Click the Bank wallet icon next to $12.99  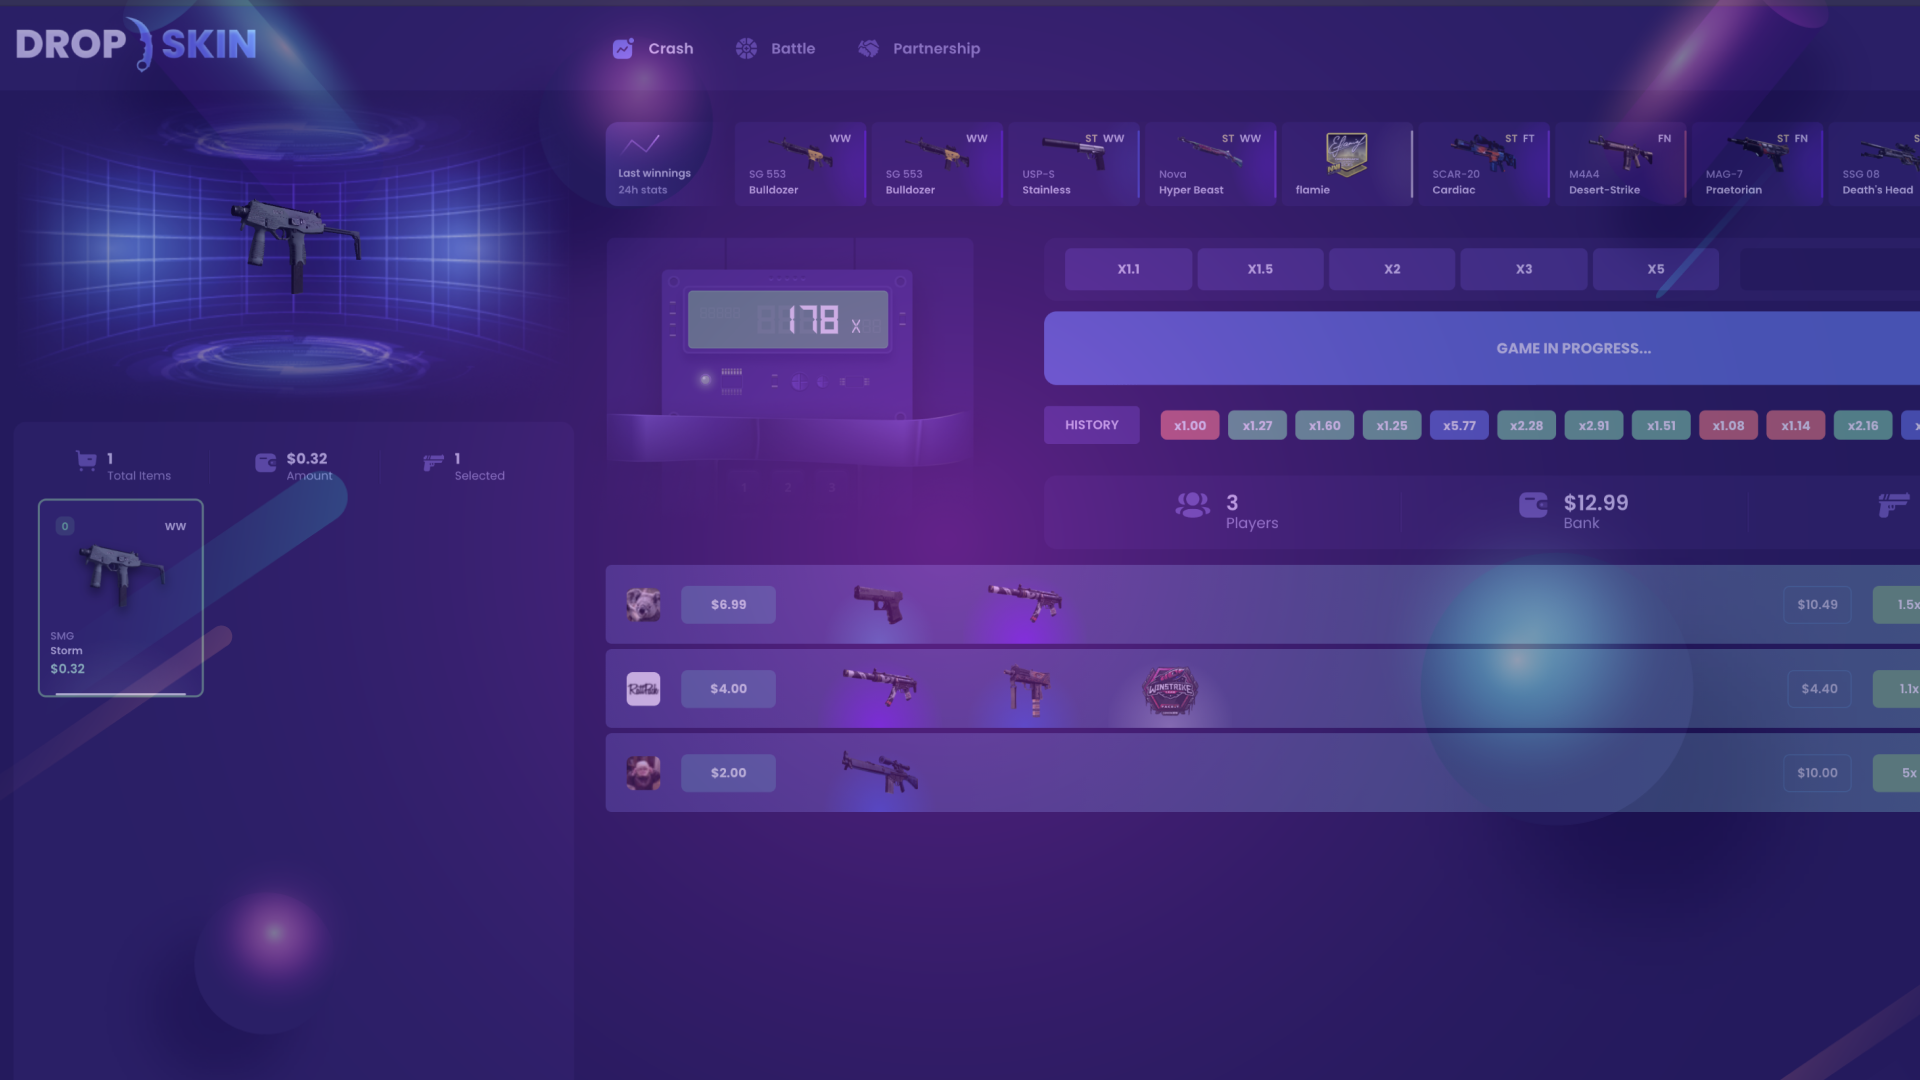point(1533,505)
